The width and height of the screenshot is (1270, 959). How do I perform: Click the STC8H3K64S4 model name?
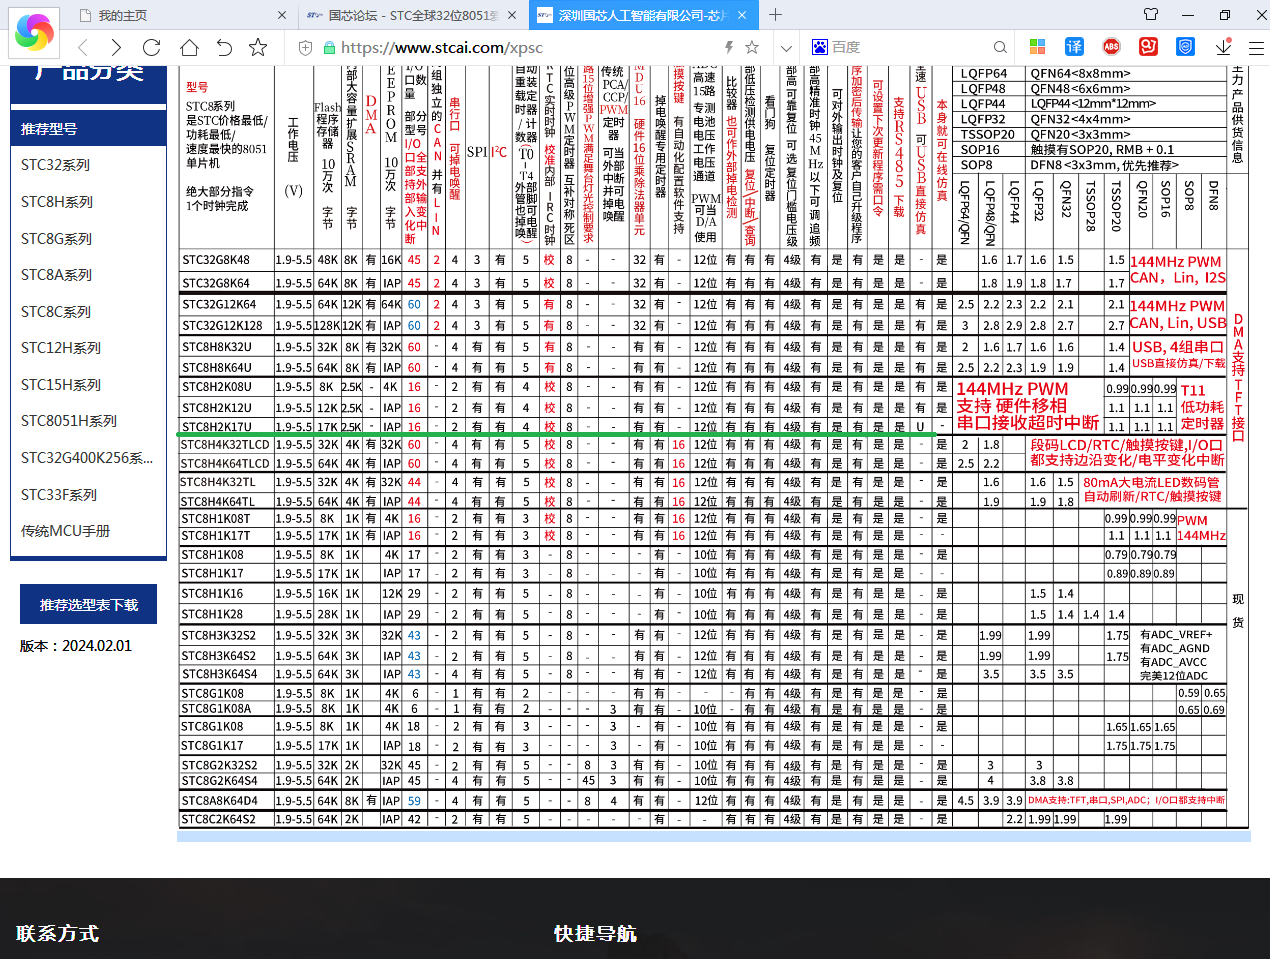(x=219, y=674)
